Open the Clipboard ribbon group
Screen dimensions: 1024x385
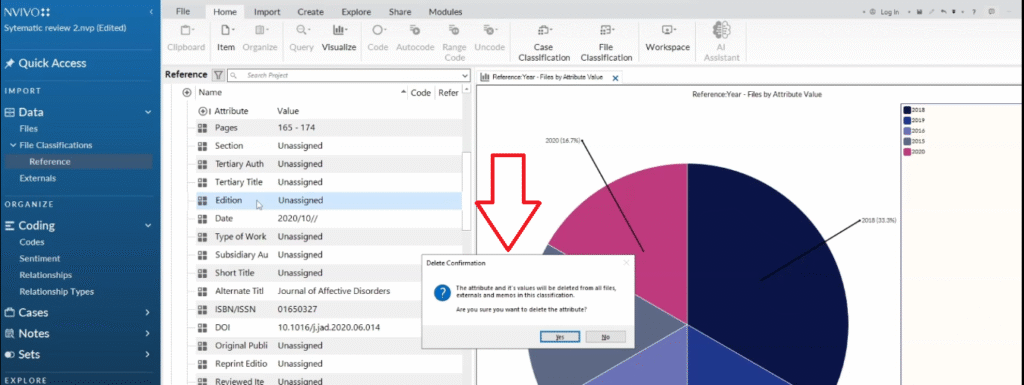[186, 38]
